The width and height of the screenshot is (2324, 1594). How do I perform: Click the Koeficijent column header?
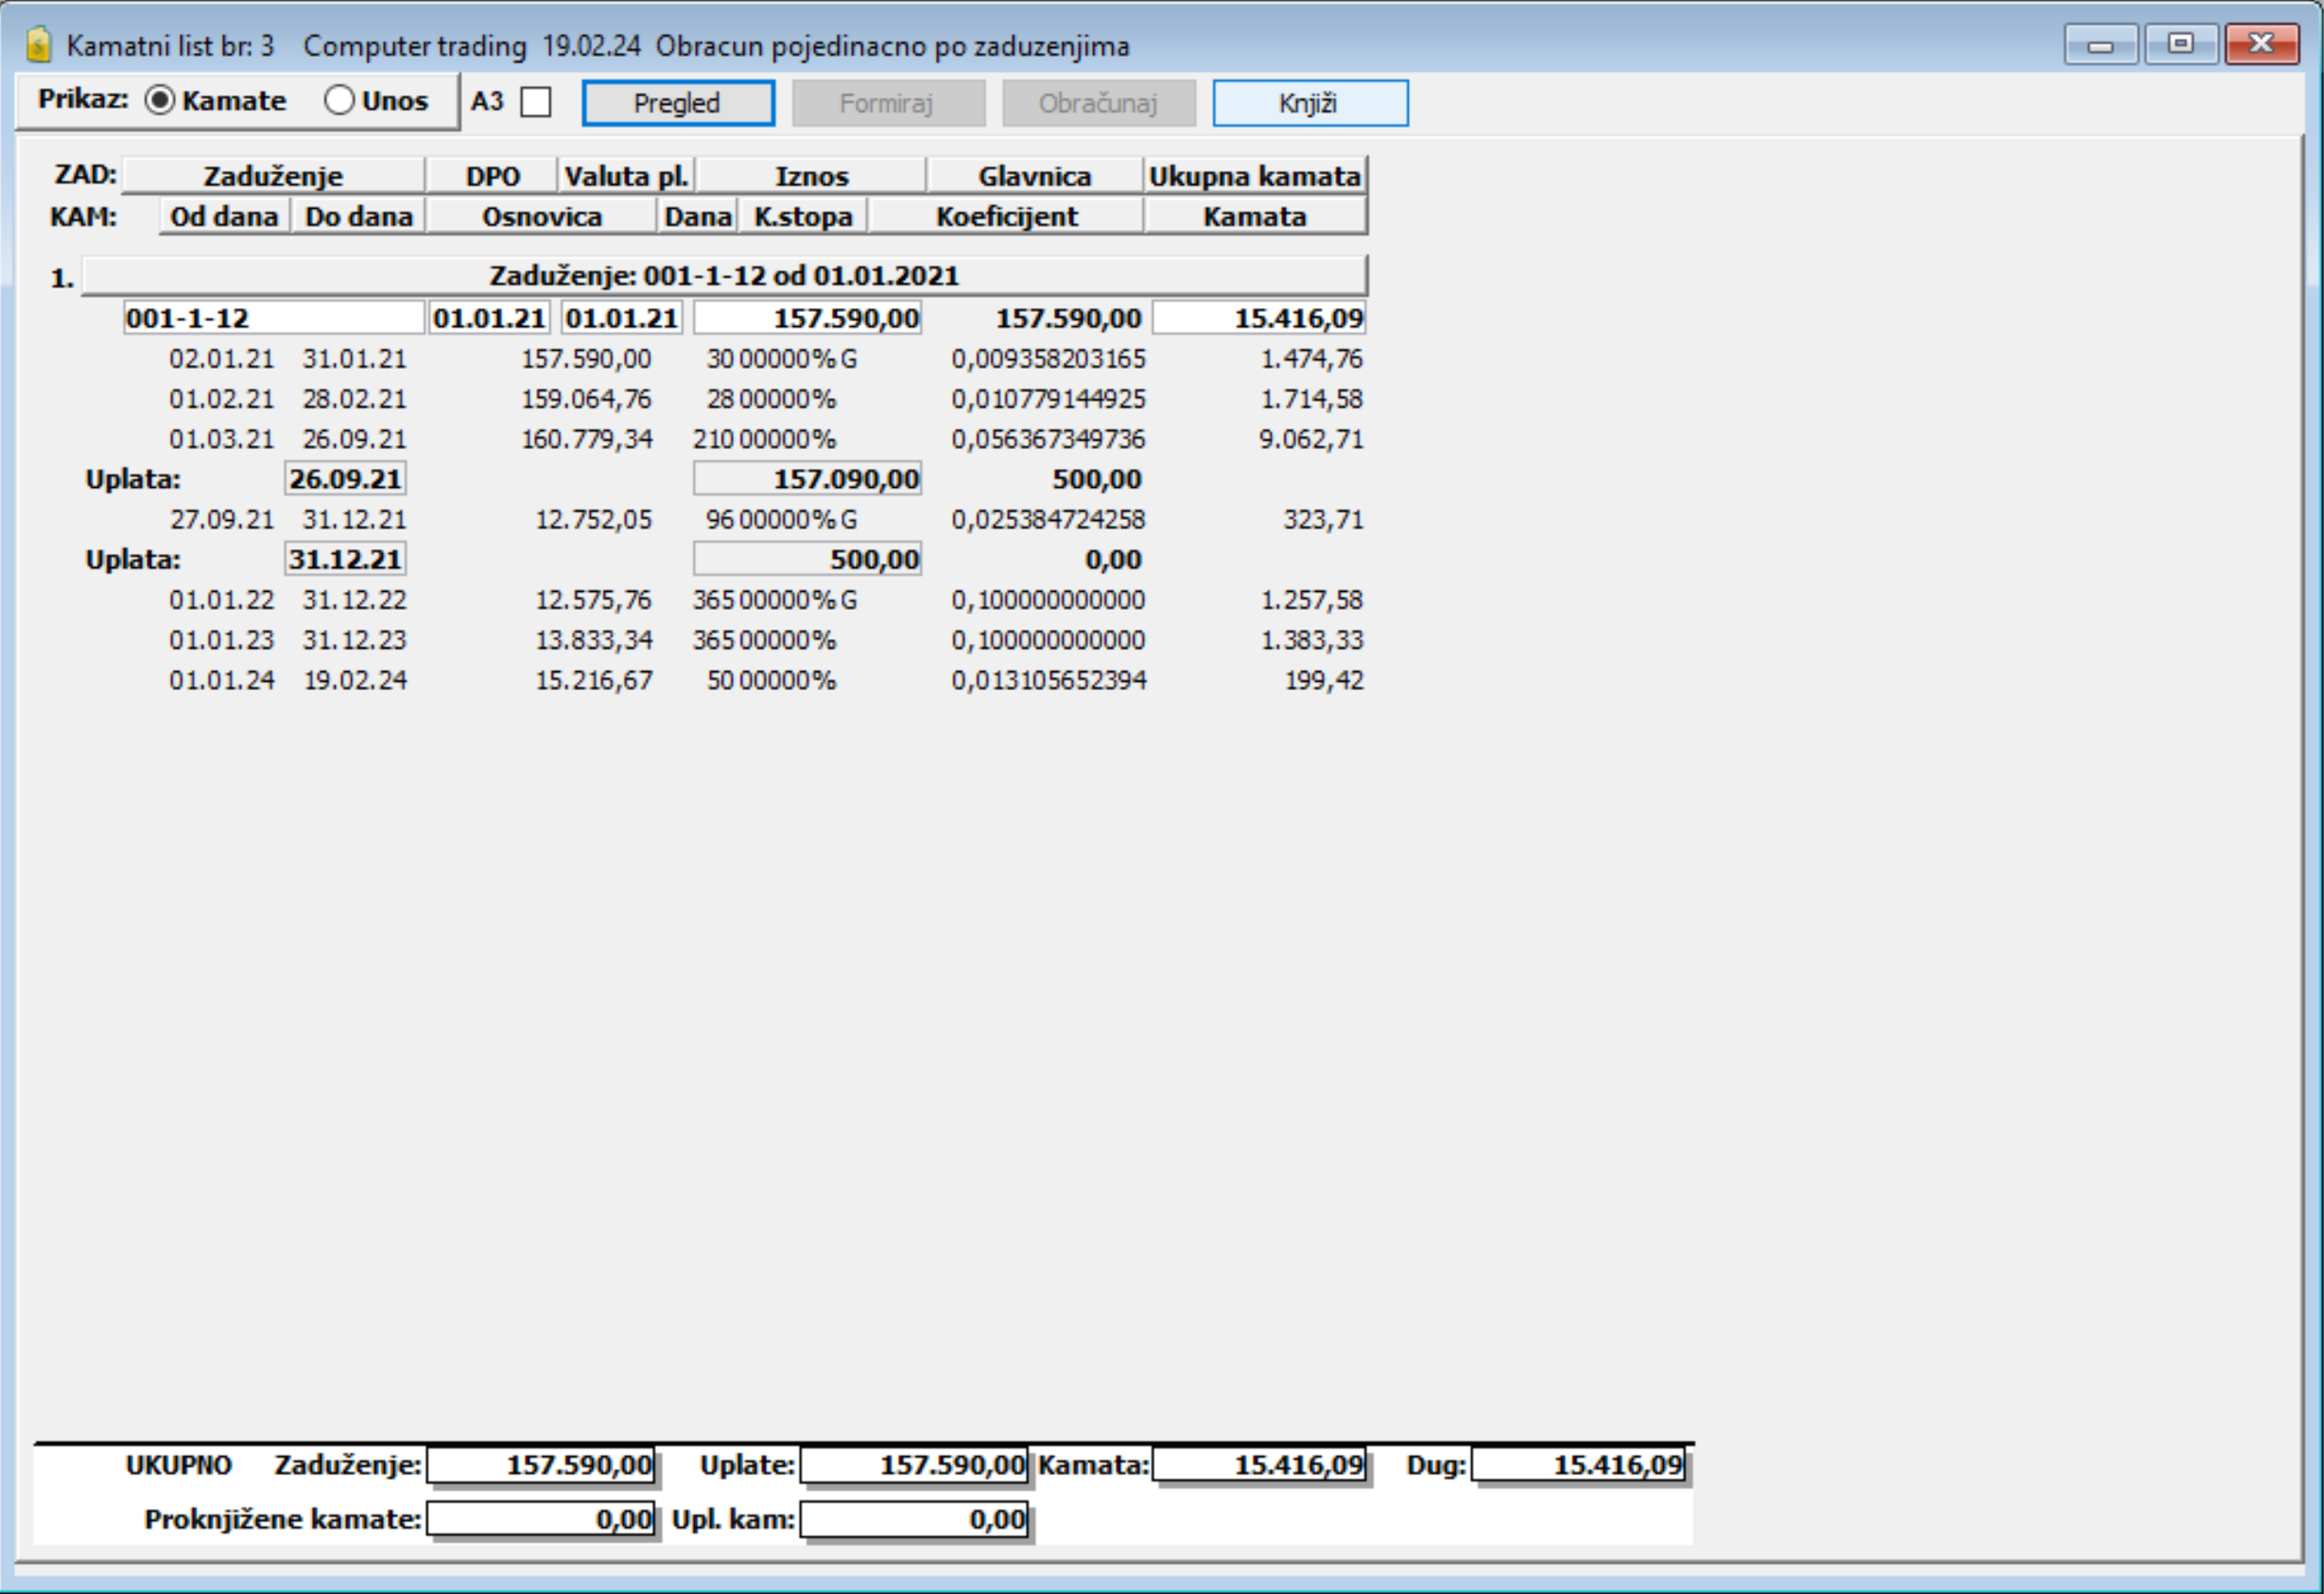pyautogui.click(x=1006, y=216)
